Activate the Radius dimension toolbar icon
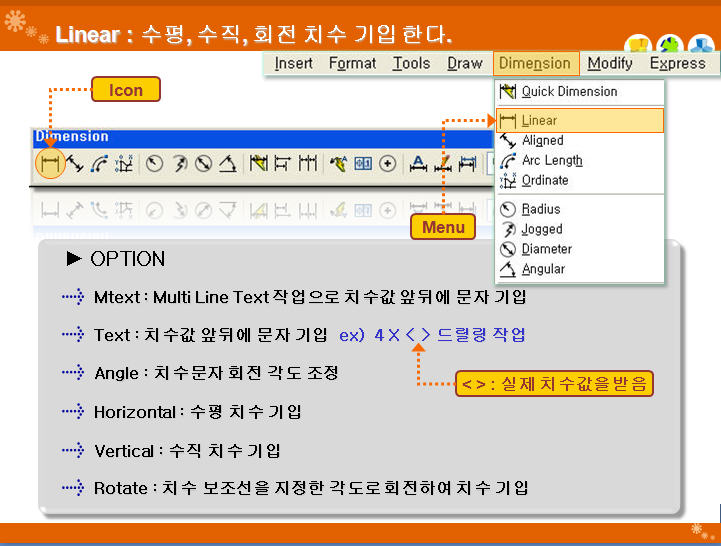This screenshot has height=546, width=721. pyautogui.click(x=155, y=164)
